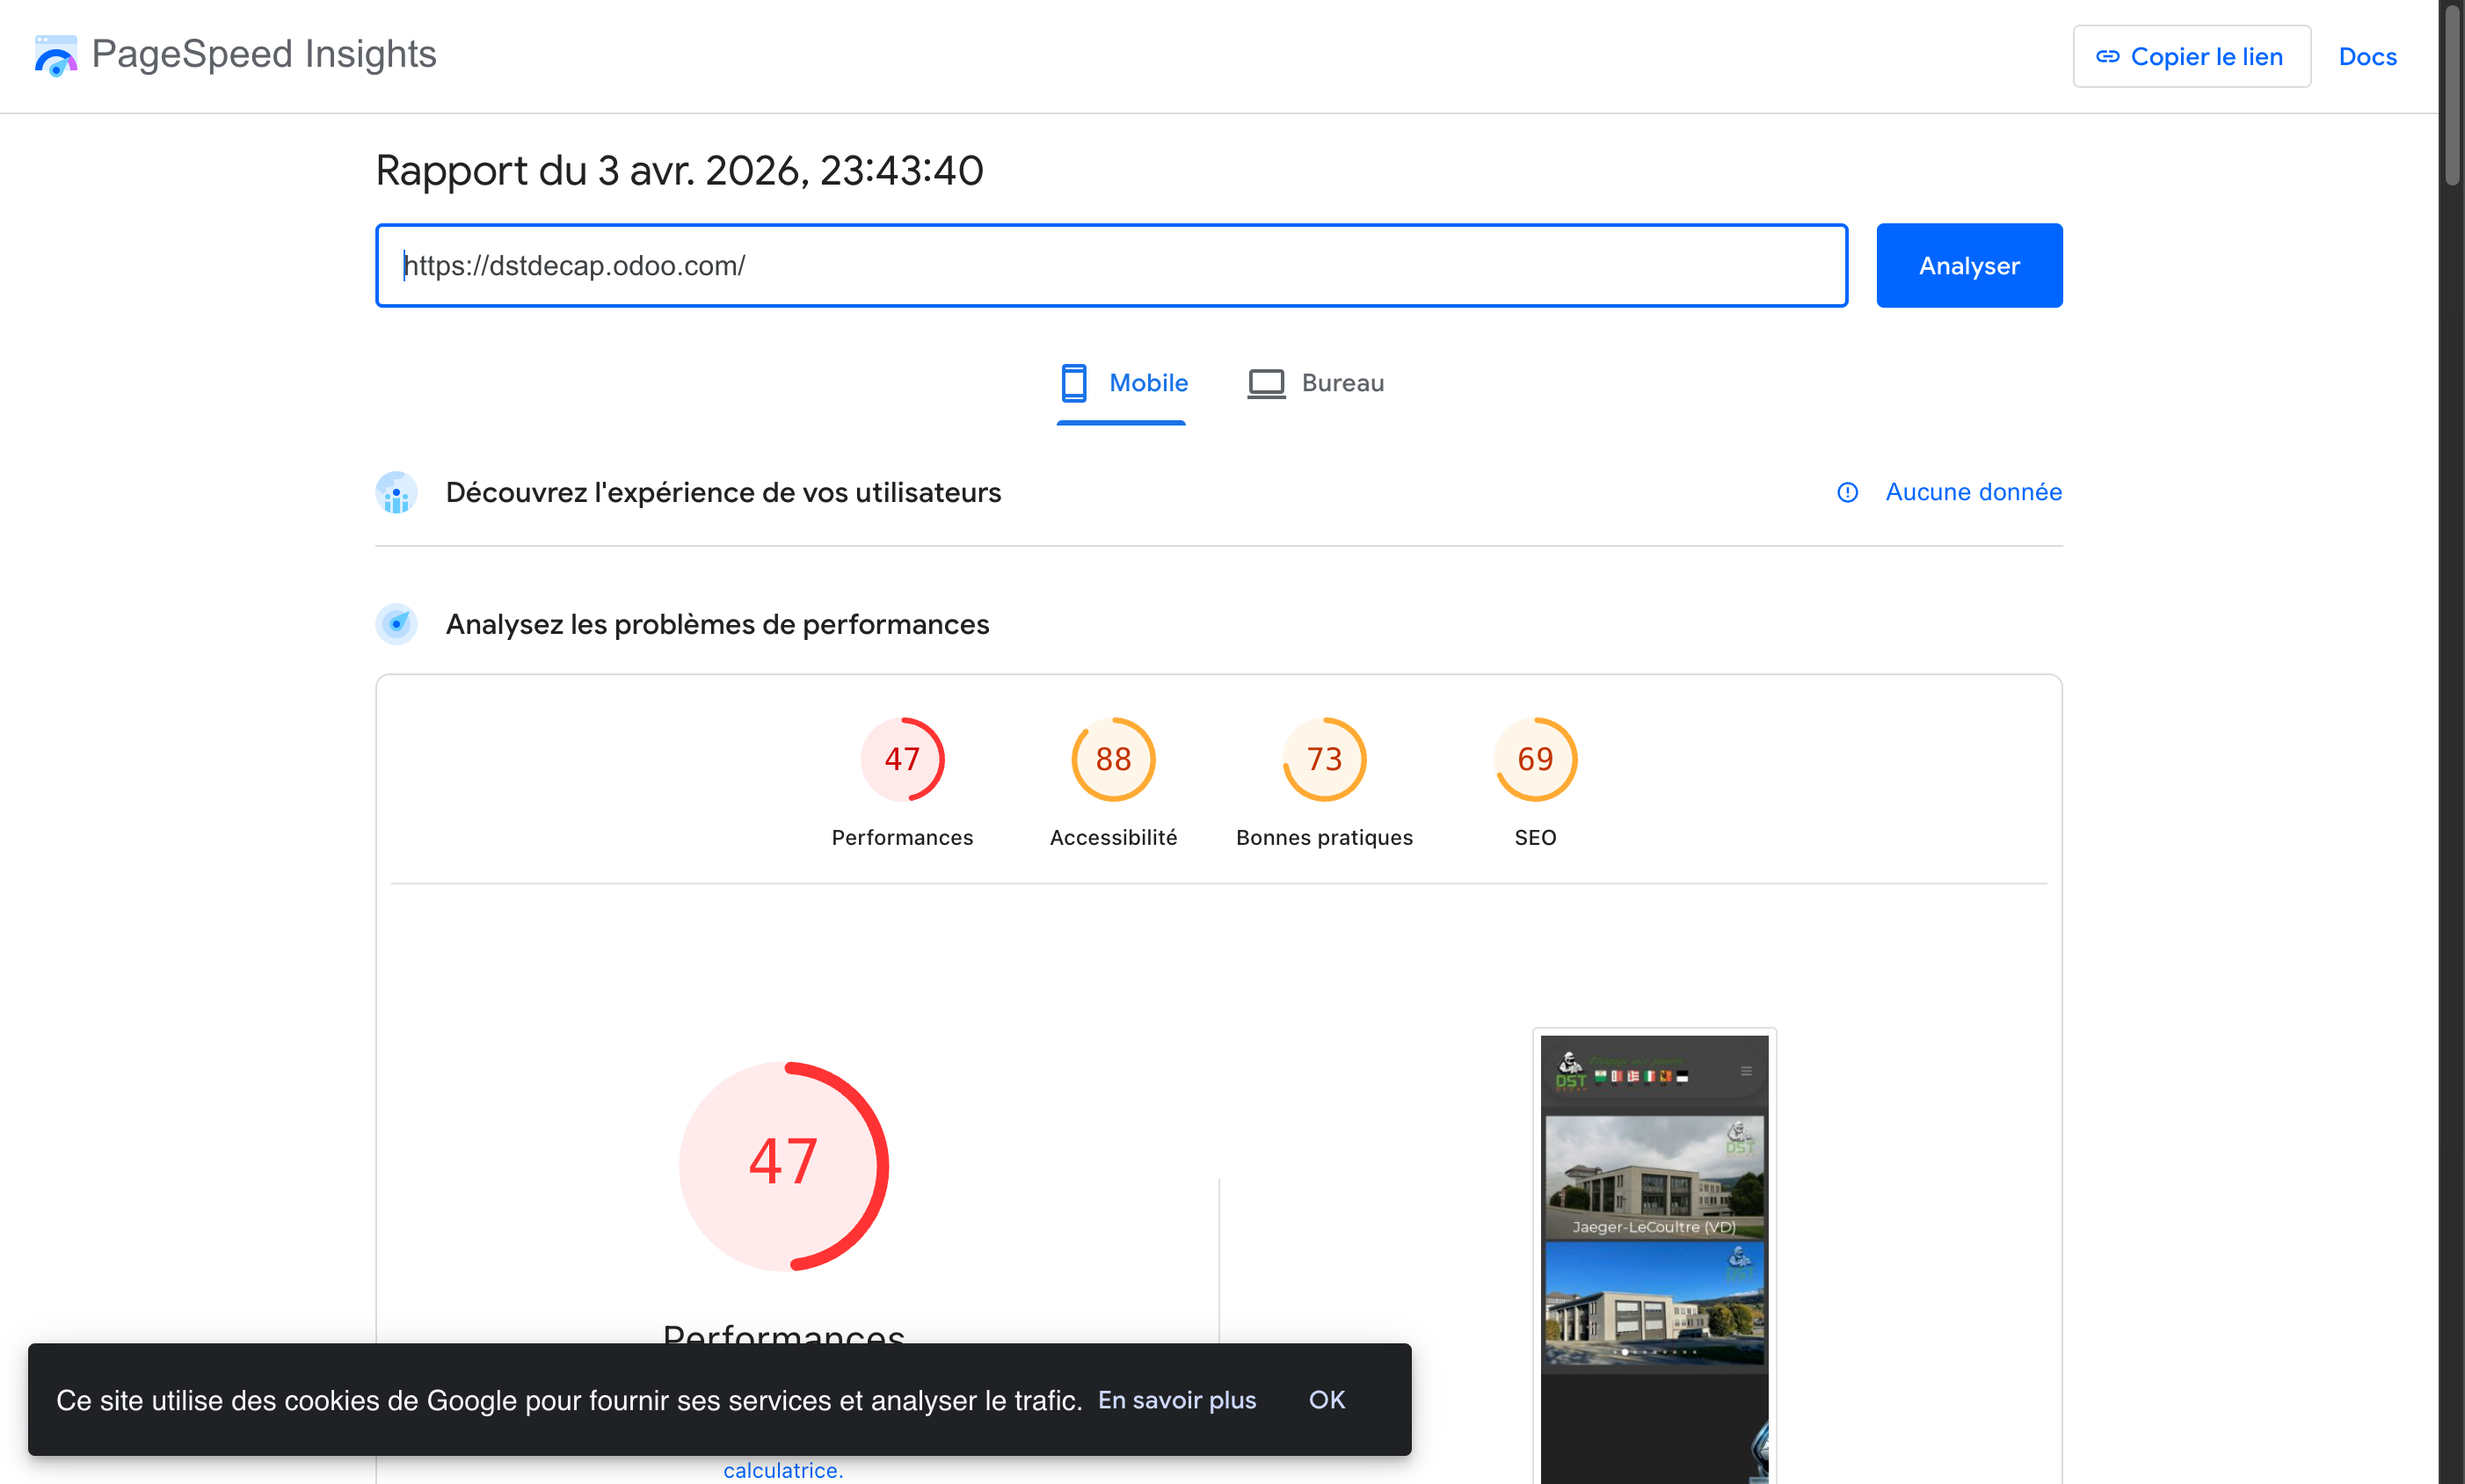Open En savoir plus cookie link
Screen dimensions: 2465x1484
click(x=1177, y=1400)
